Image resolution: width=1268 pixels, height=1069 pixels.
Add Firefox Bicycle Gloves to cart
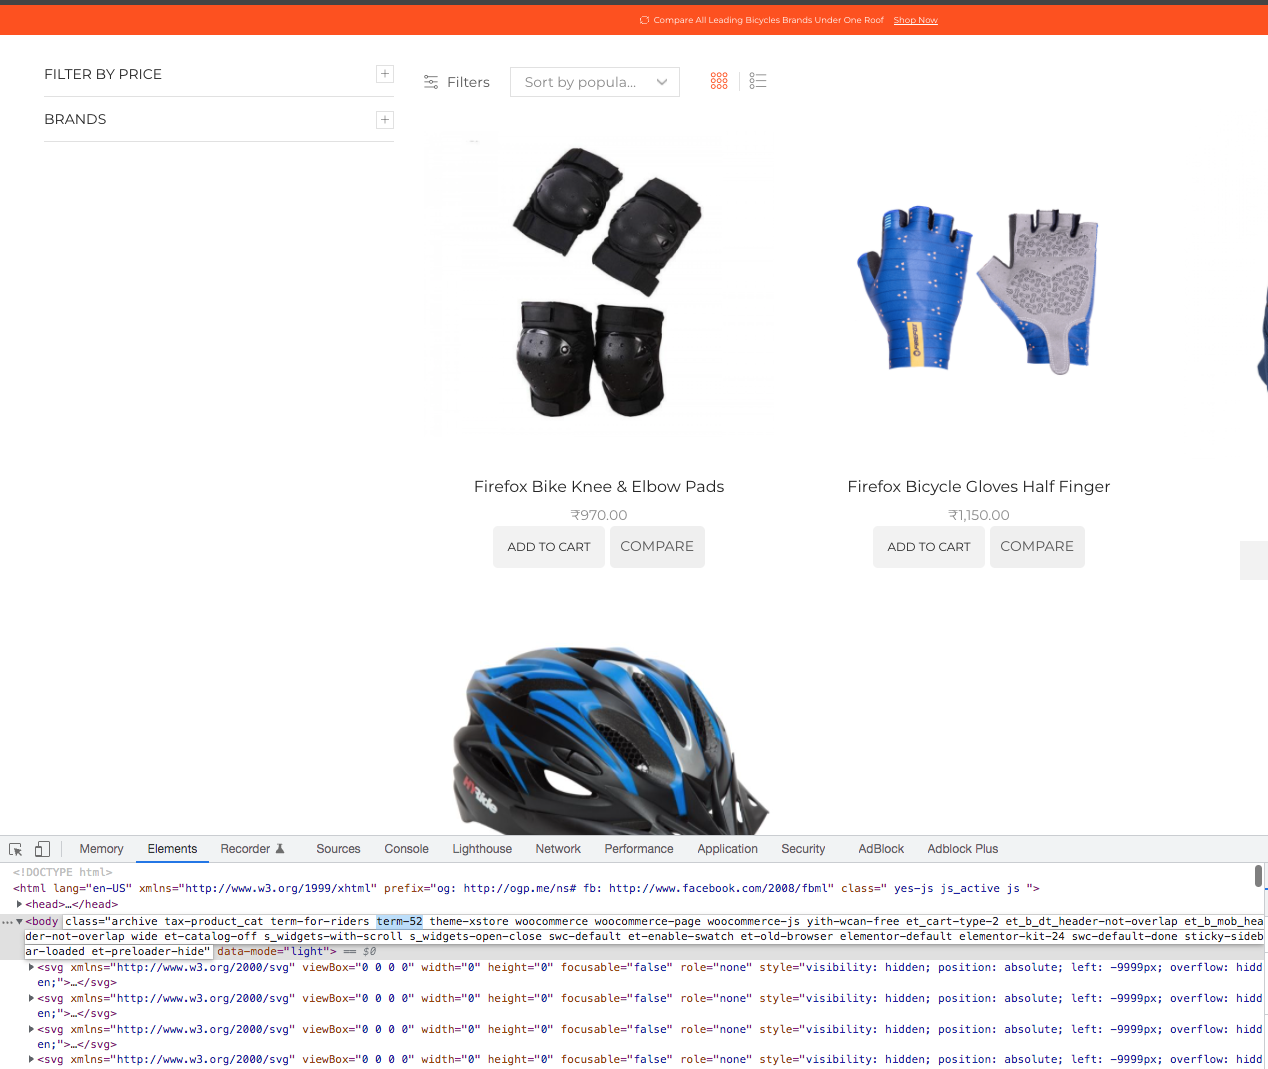tap(929, 547)
